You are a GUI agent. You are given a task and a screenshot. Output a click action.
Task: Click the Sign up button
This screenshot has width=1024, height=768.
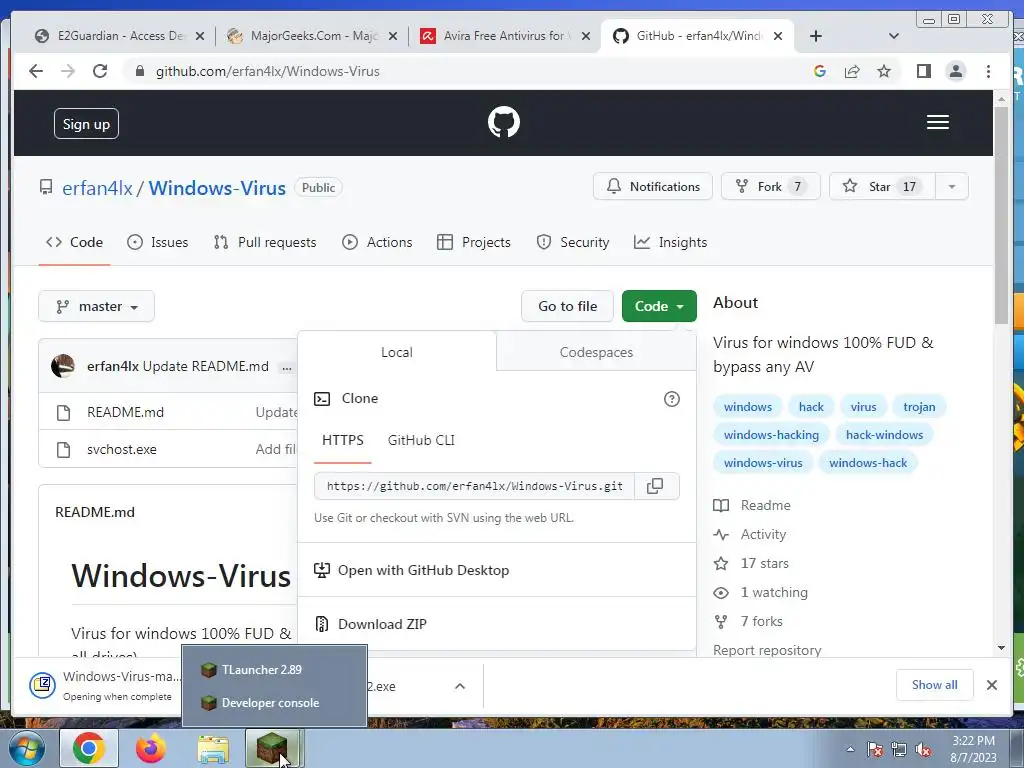click(86, 124)
